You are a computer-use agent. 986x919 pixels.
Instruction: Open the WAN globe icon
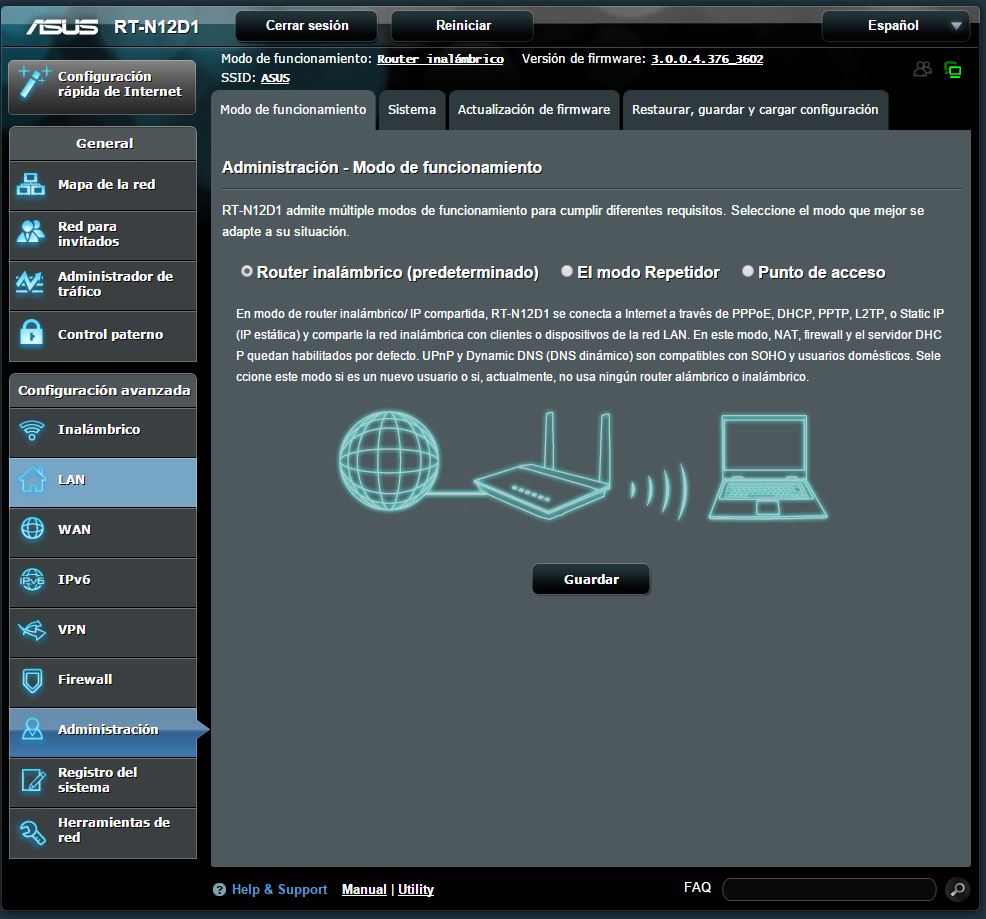point(32,530)
